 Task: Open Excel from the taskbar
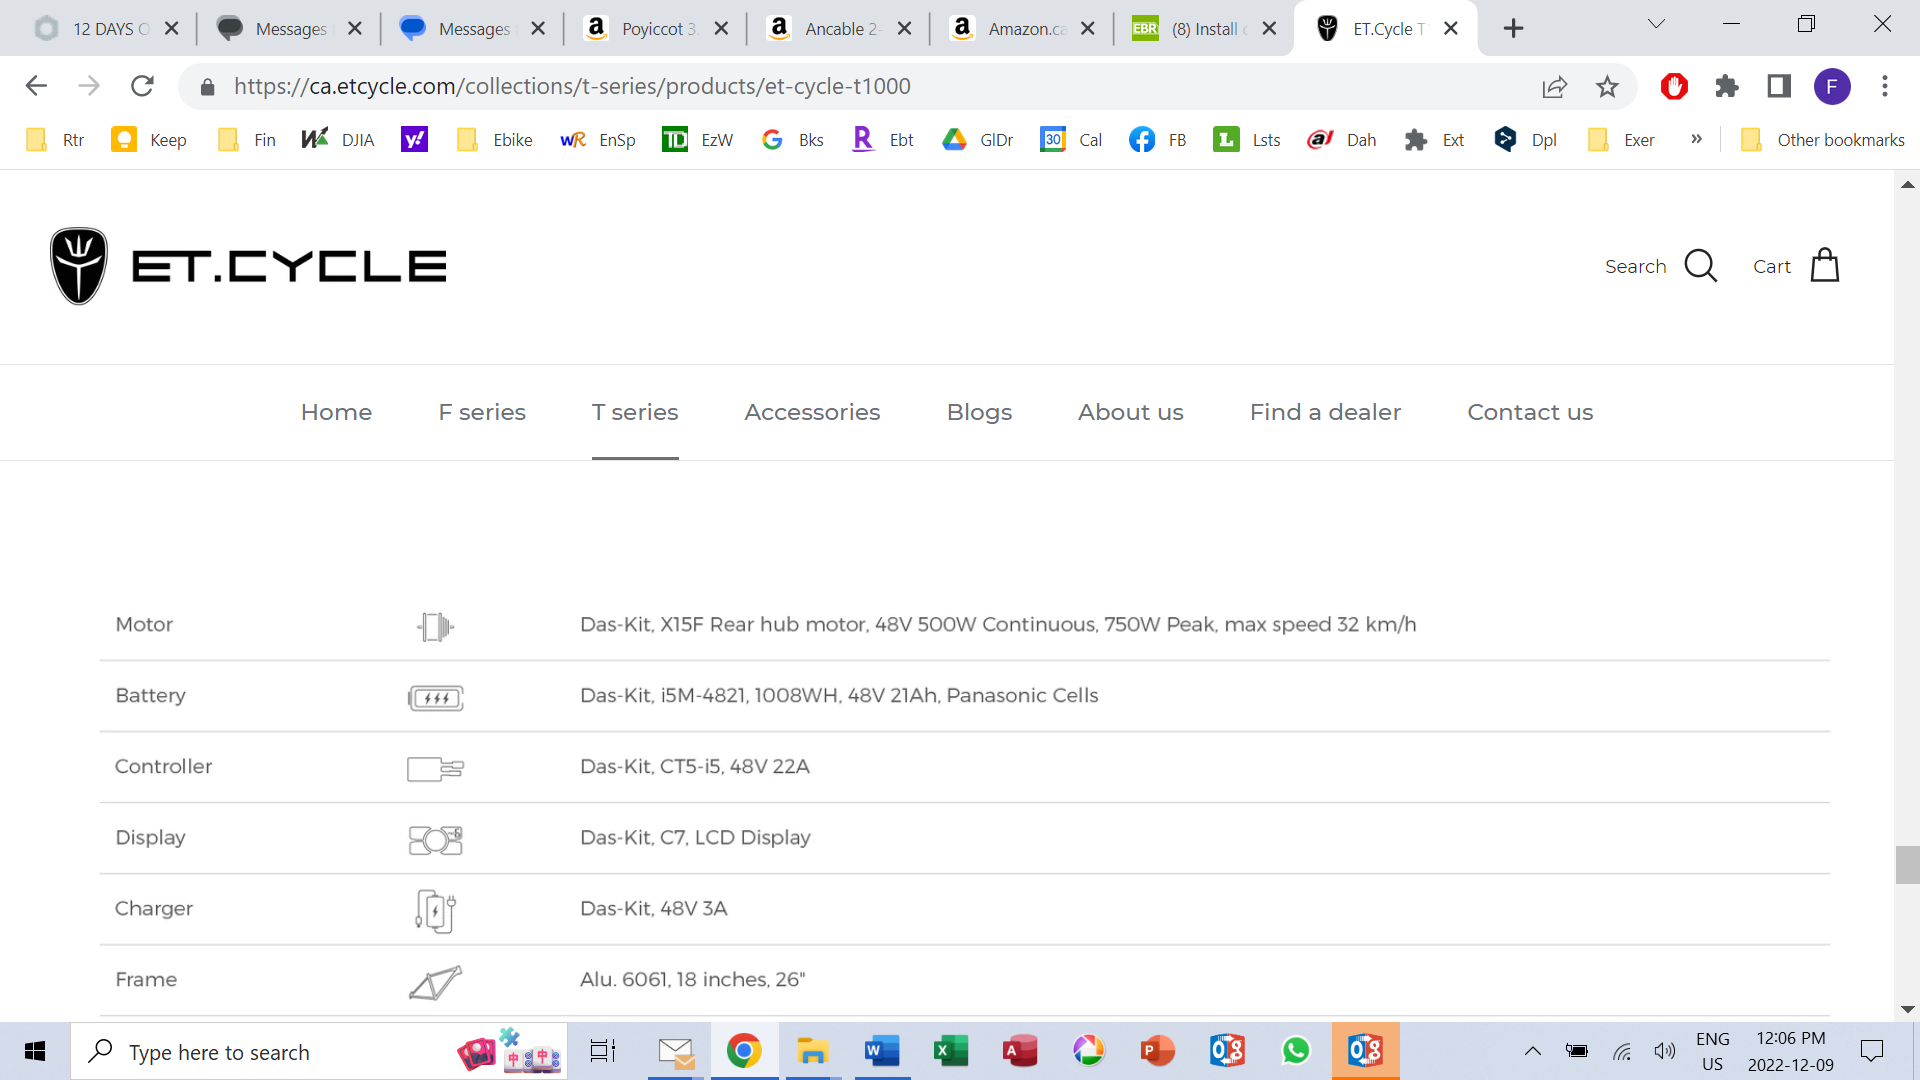point(950,1051)
